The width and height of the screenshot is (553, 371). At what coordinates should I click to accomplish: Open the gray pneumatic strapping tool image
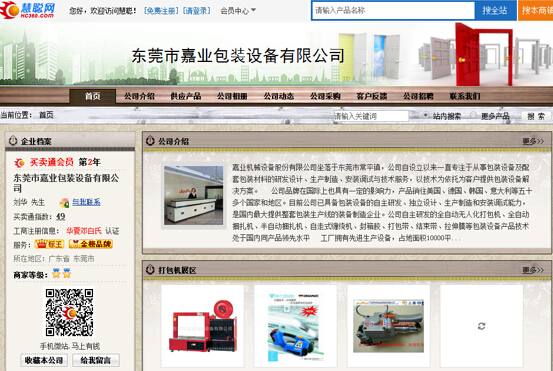pos(389,326)
